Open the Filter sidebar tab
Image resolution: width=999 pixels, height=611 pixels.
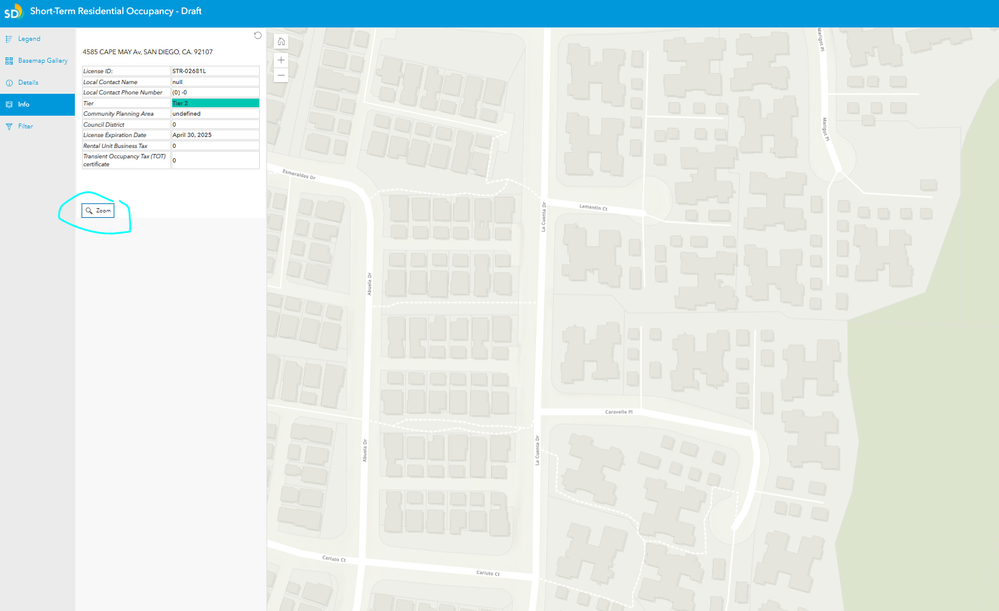coord(38,126)
